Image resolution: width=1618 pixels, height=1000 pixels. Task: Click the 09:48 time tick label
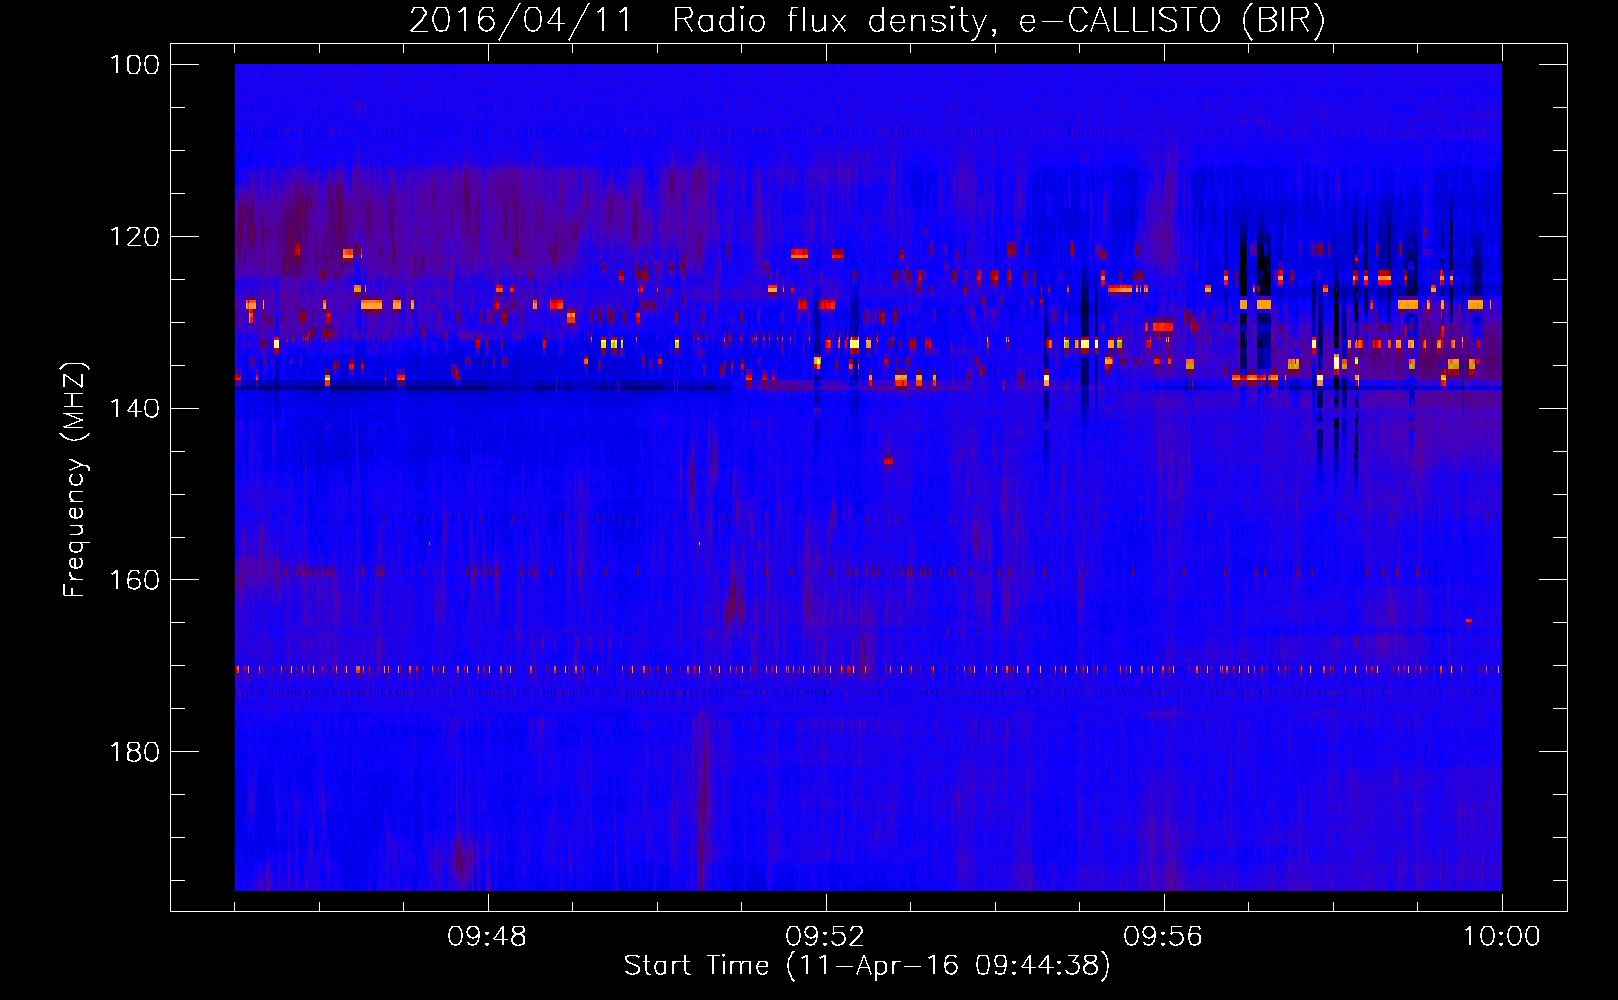pyautogui.click(x=487, y=937)
